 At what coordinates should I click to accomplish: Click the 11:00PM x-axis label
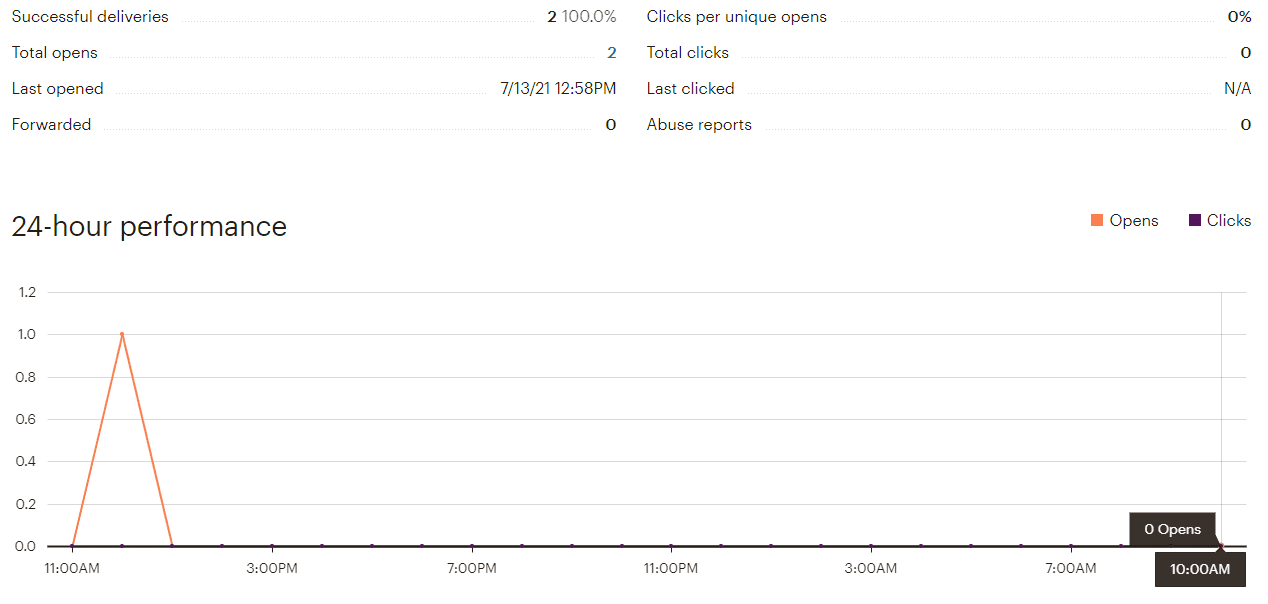pyautogui.click(x=671, y=569)
